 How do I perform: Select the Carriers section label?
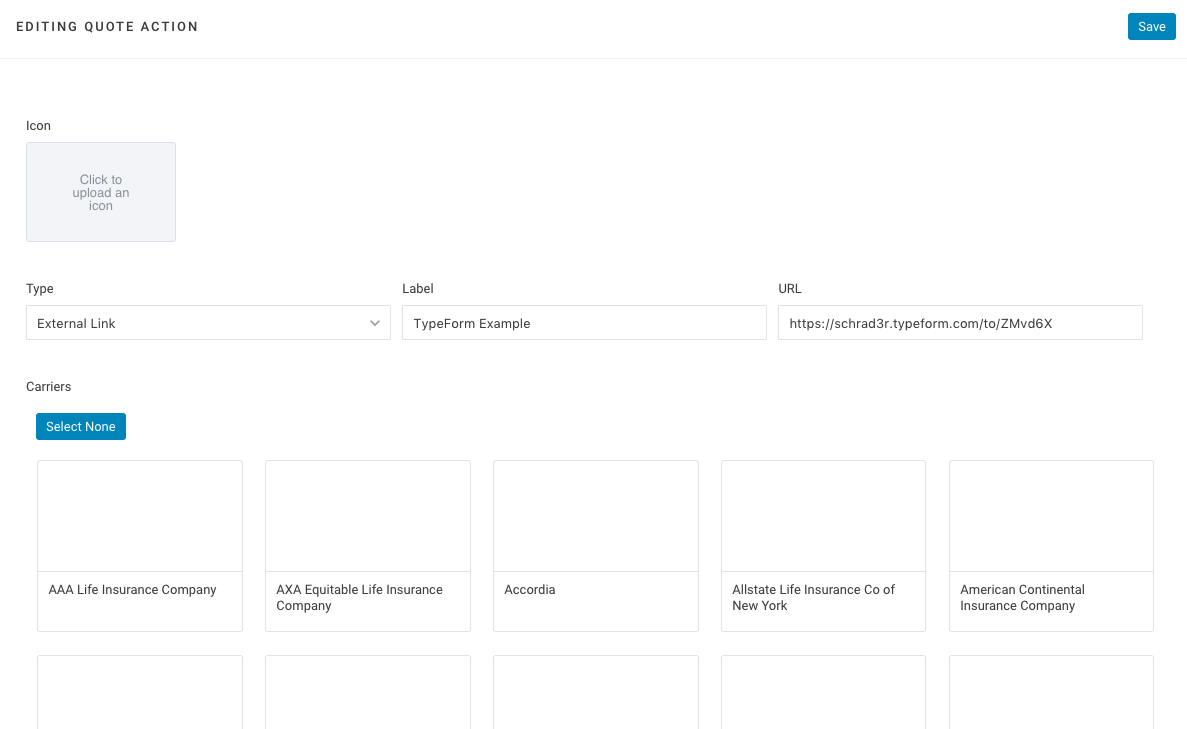[x=48, y=387]
